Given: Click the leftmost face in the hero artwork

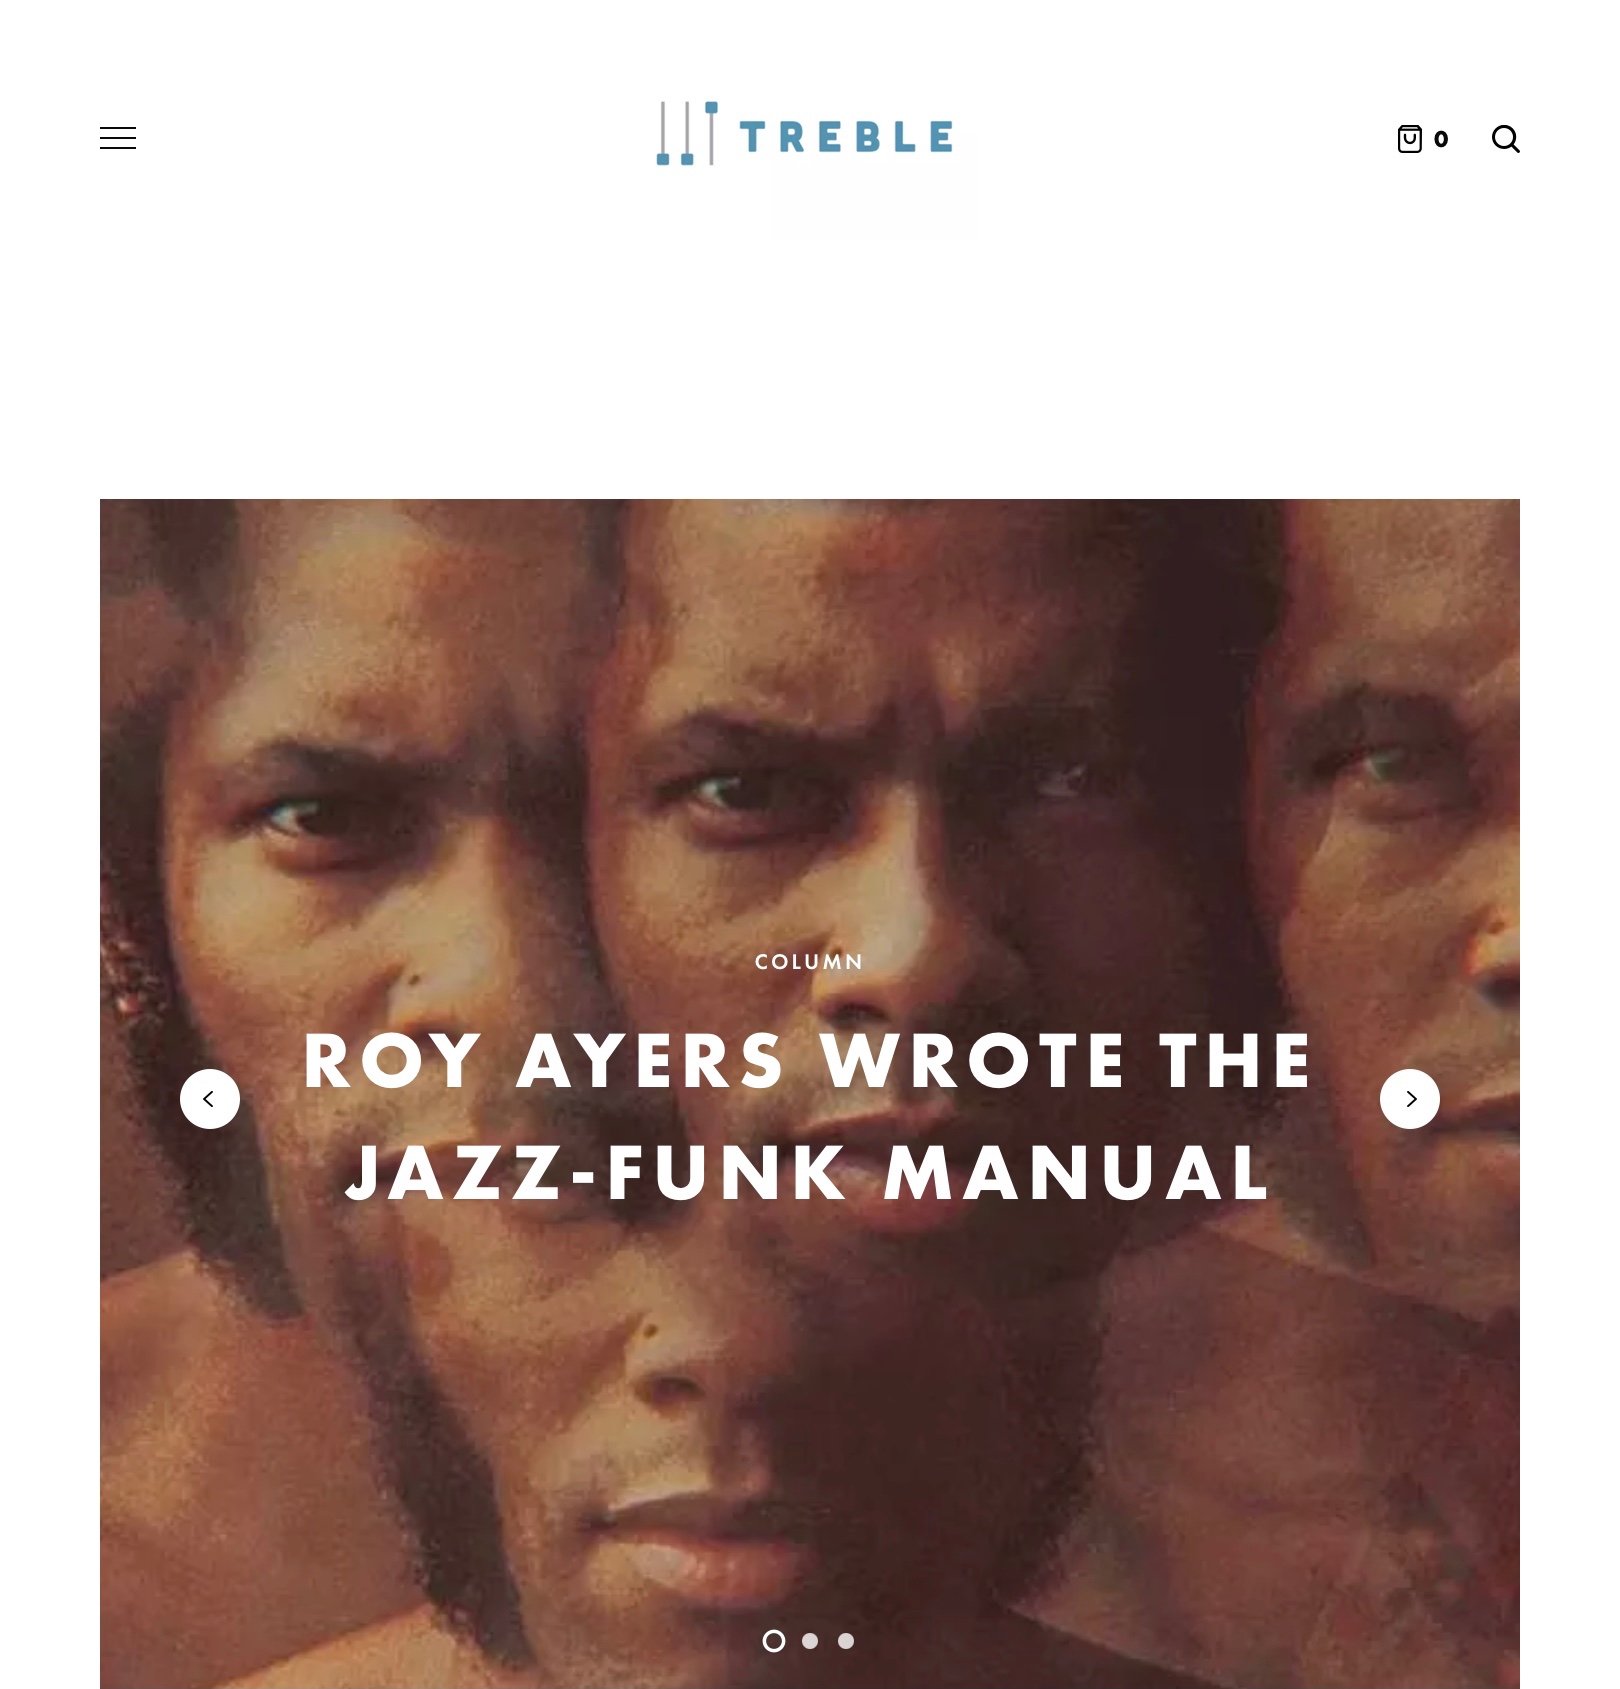Looking at the screenshot, I should point(330,850).
